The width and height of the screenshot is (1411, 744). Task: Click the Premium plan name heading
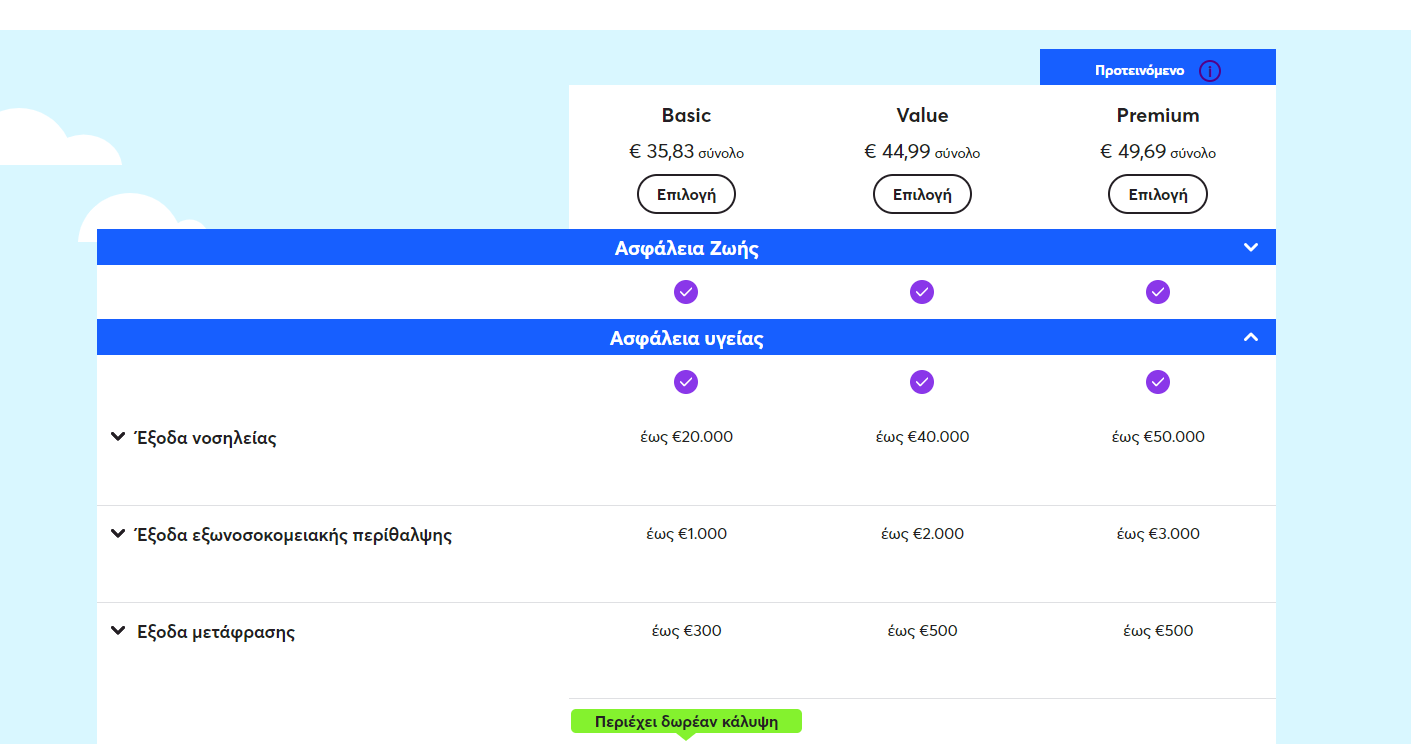click(1158, 116)
